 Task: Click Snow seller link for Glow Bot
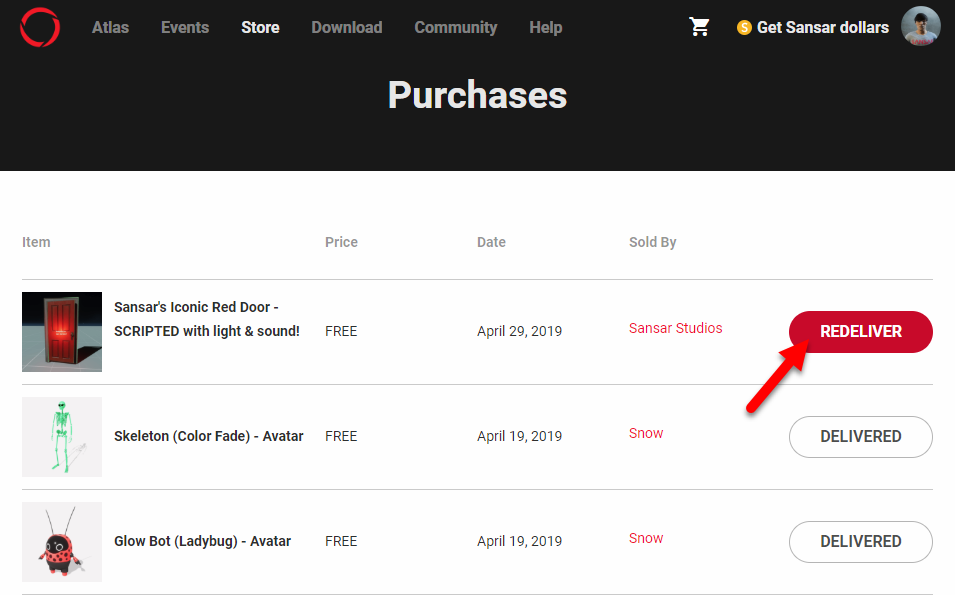click(x=646, y=538)
